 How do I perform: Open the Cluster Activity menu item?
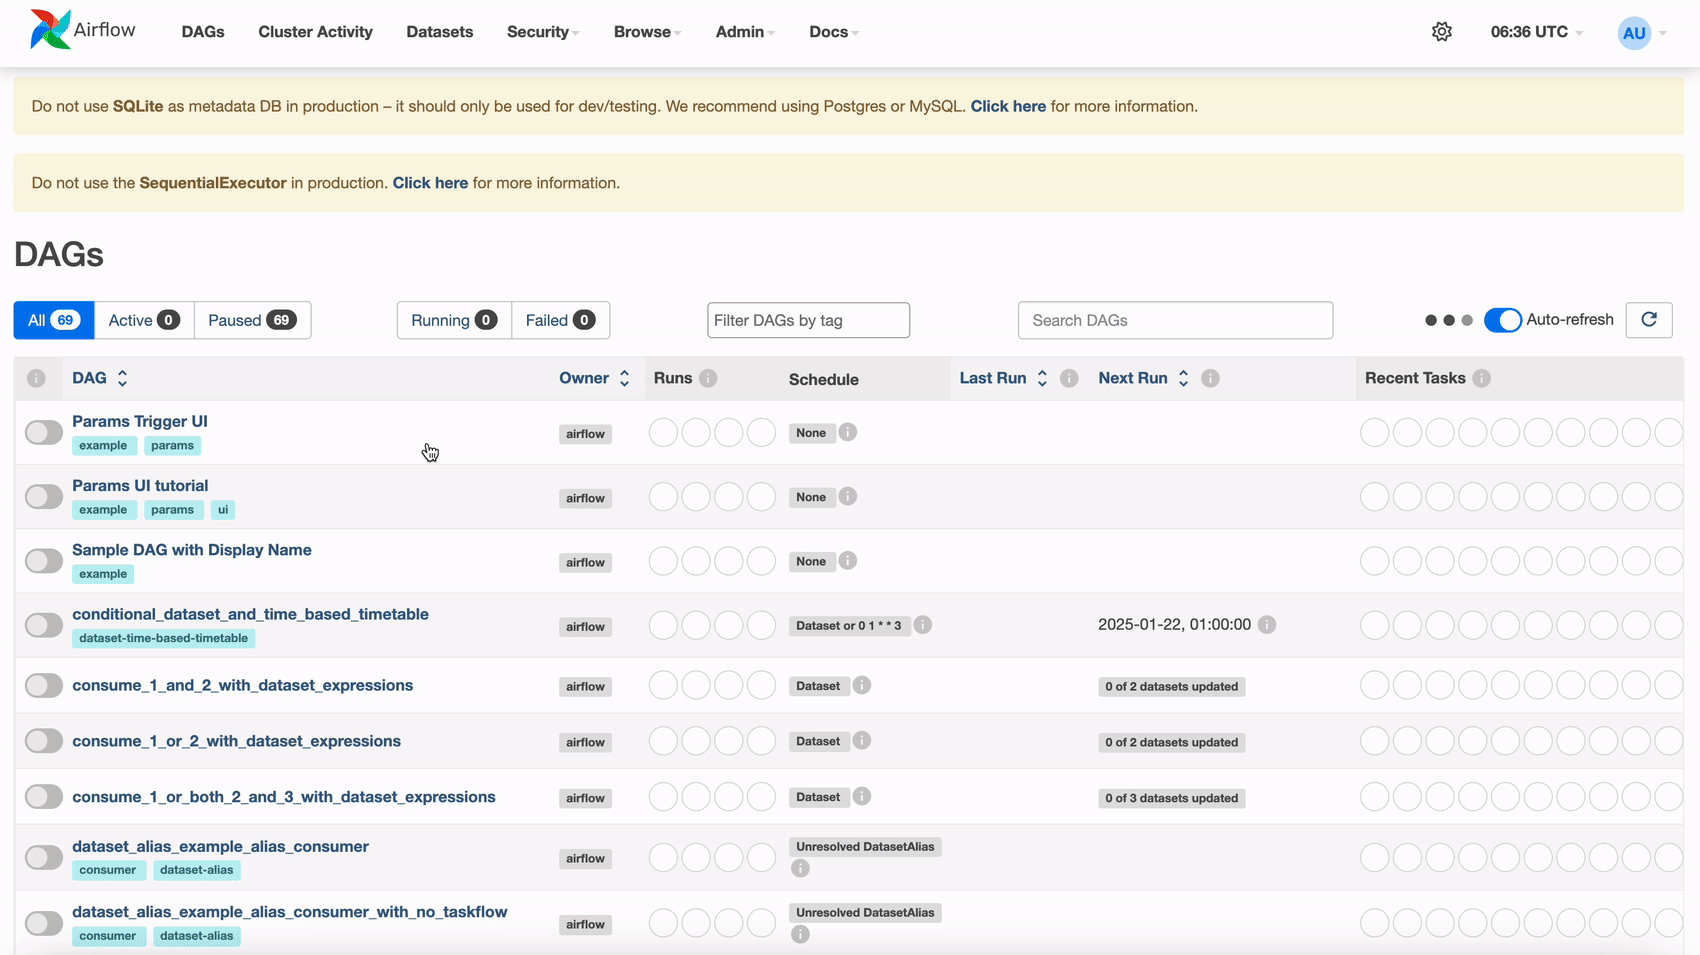click(x=315, y=31)
